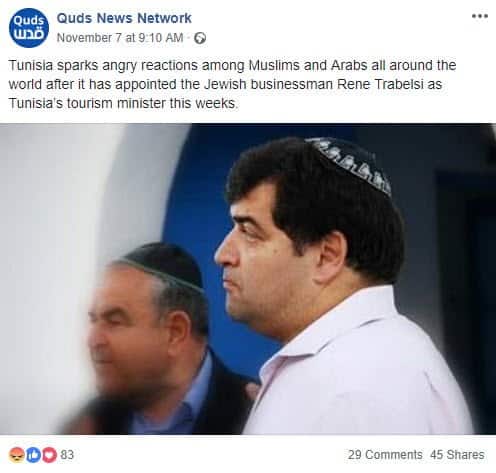This screenshot has height=473, width=496.
Task: Click the embroidered kippah in the photo
Action: 350,163
